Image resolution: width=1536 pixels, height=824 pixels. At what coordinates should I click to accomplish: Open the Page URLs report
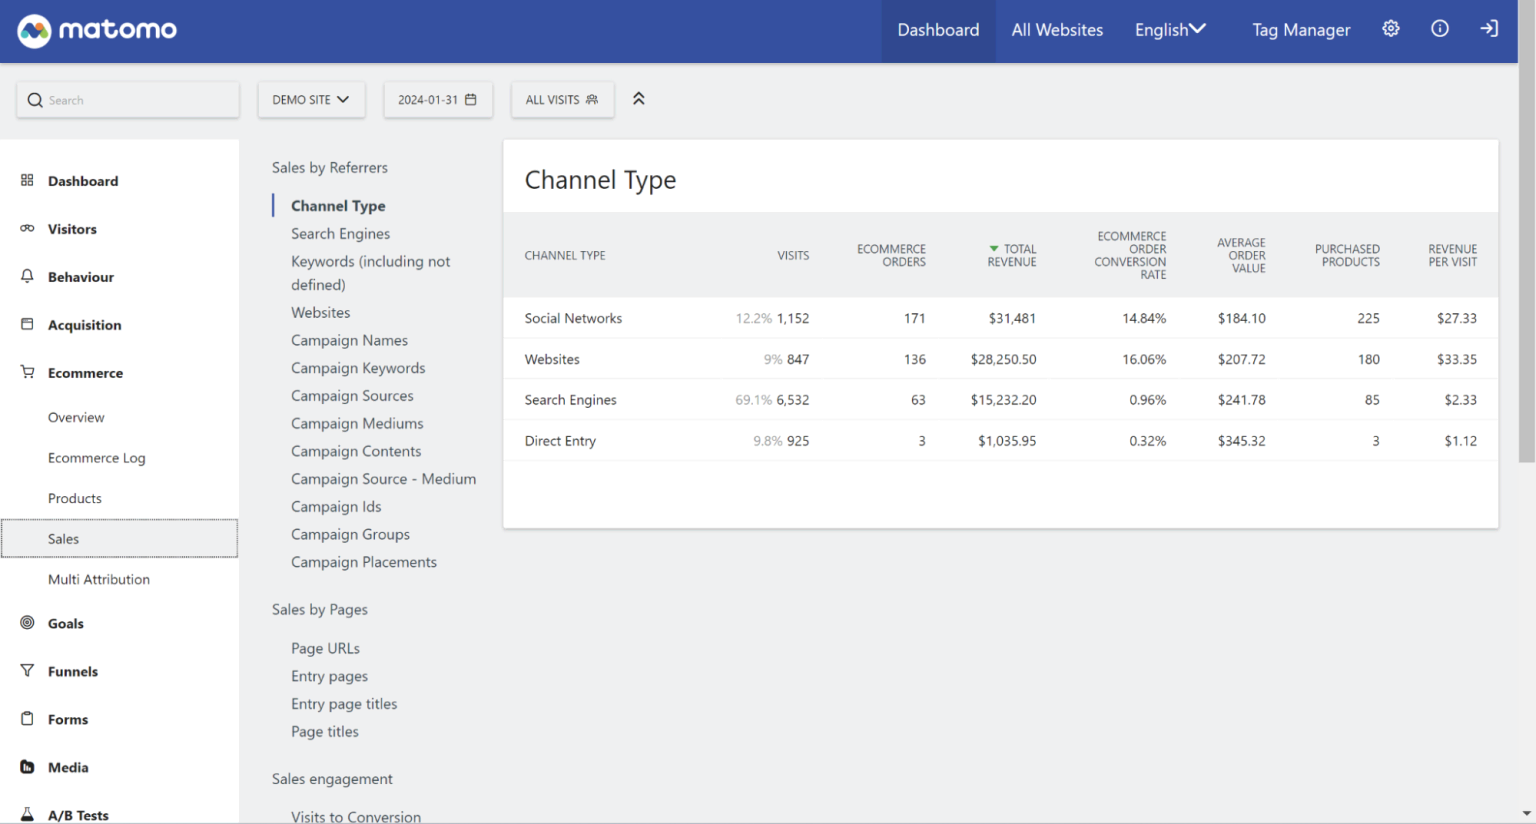pos(325,647)
